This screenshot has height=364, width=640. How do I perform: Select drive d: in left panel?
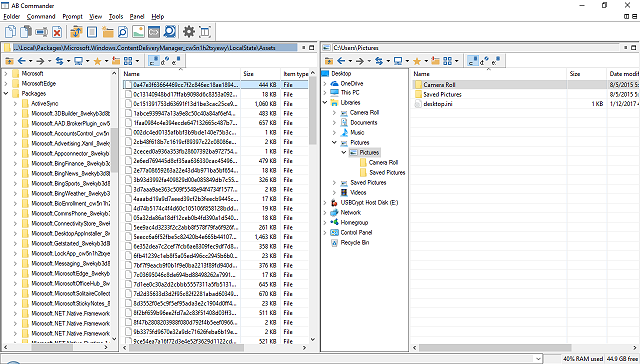165,61
